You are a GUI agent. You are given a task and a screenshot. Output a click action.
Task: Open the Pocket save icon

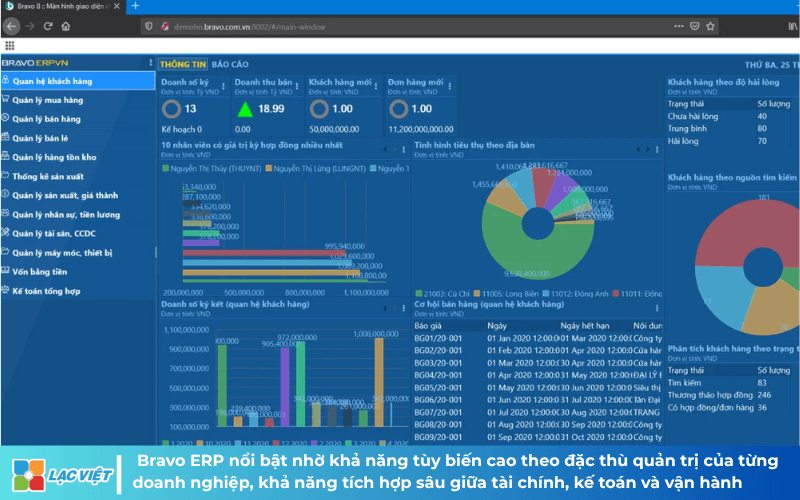(x=694, y=26)
